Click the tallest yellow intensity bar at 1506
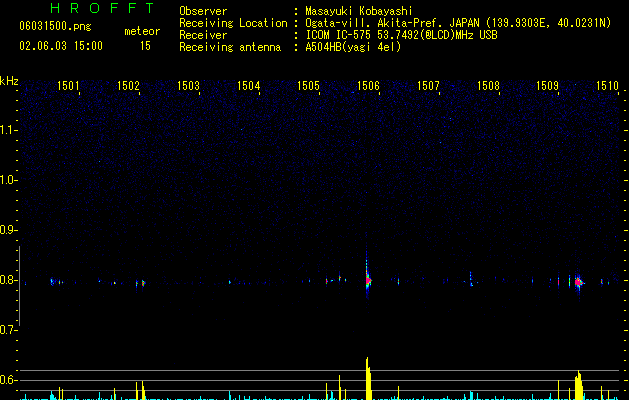 (369, 378)
